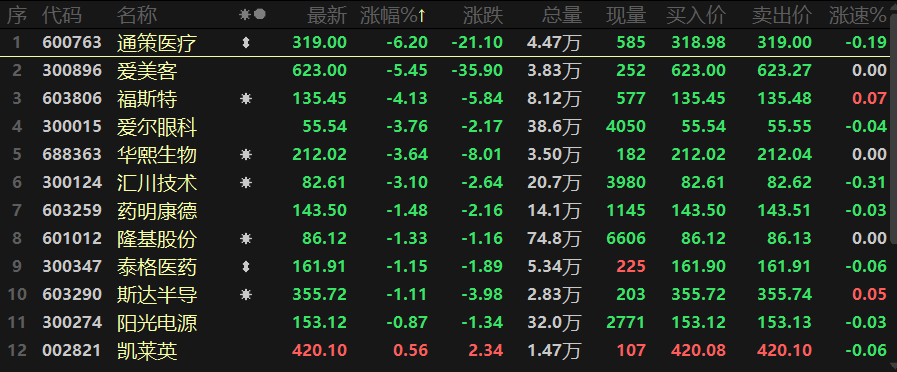
Task: Click the star marker icon beside 斯达半导
Action: [246, 294]
